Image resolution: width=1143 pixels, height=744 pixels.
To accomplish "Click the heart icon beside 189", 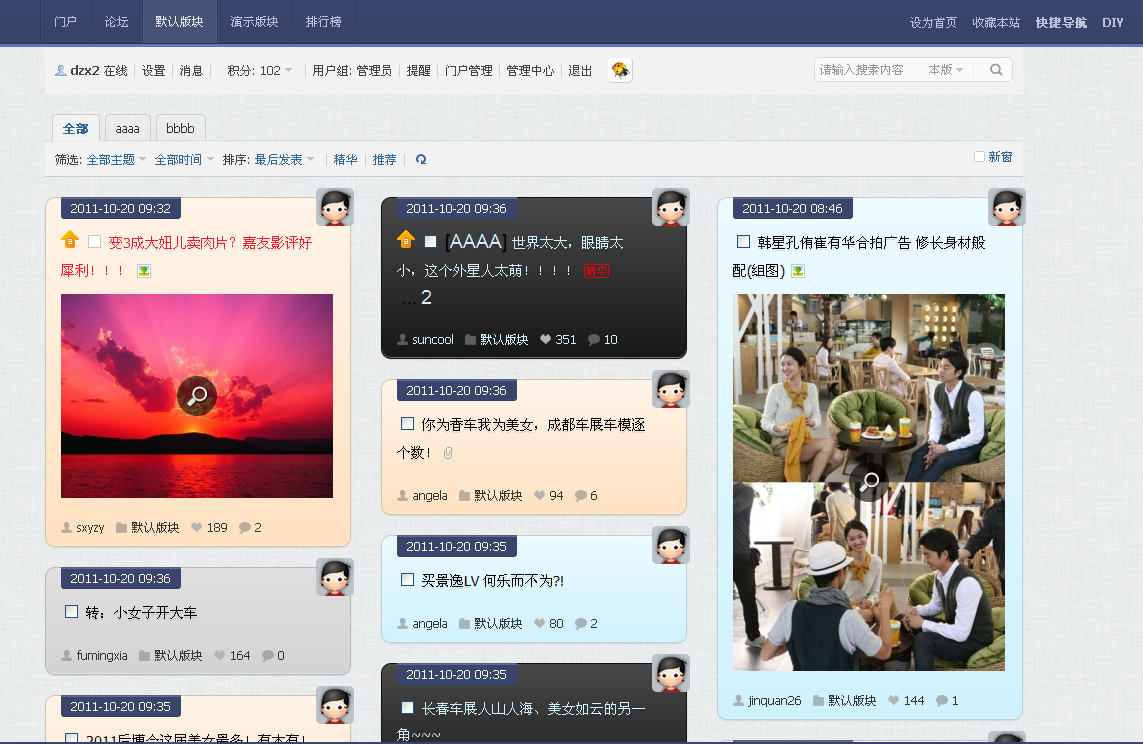I will pyautogui.click(x=197, y=528).
